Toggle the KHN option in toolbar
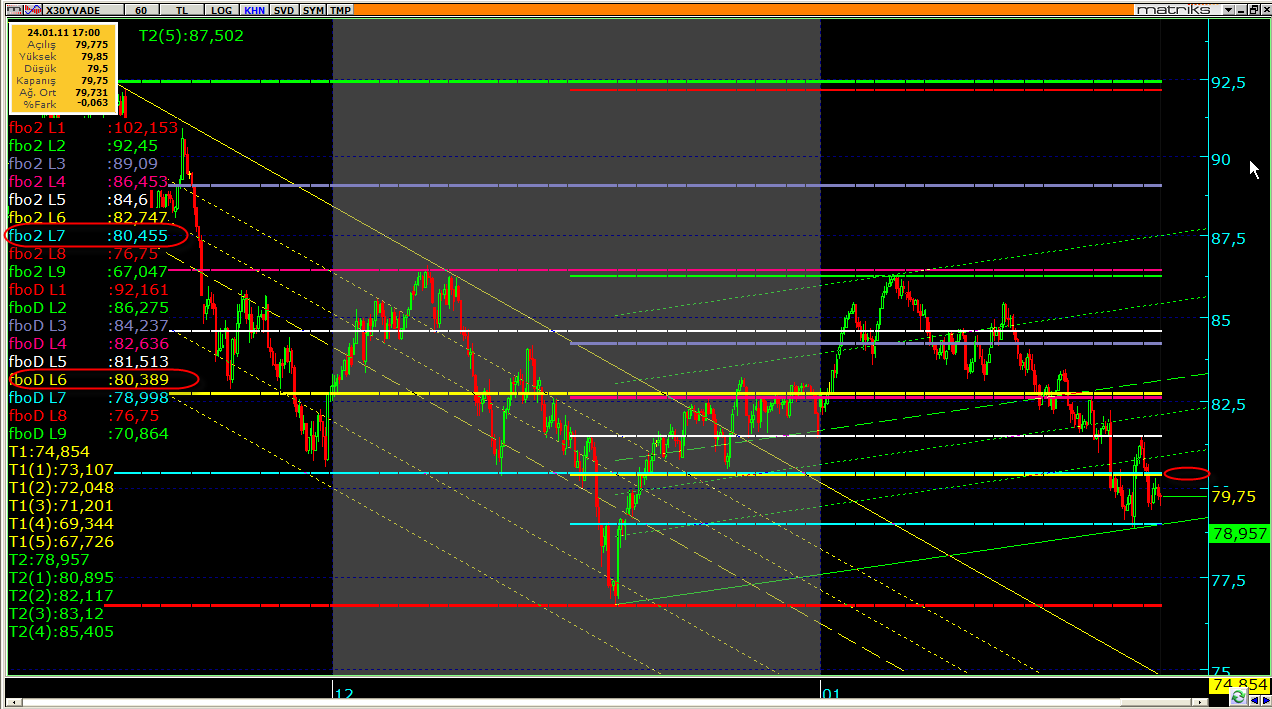Viewport: 1272px width, 709px height. tap(255, 9)
